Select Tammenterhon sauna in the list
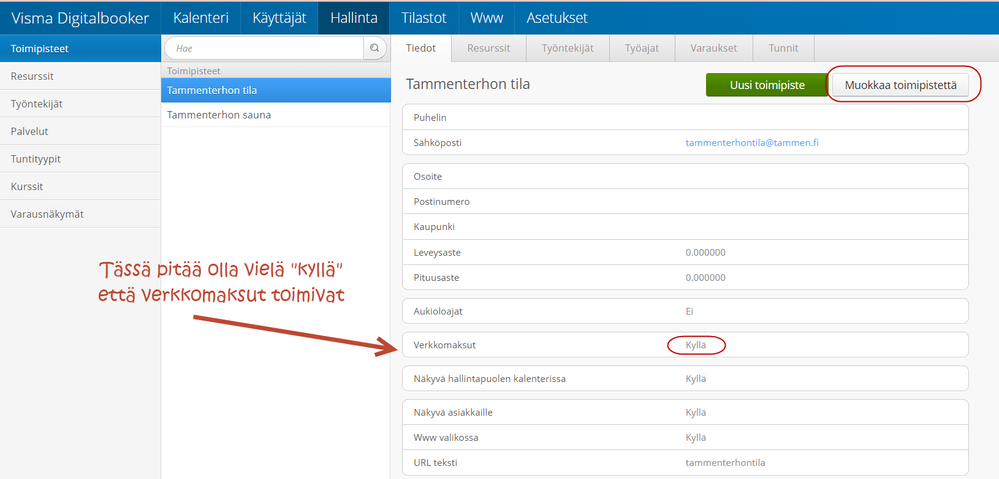The width and height of the screenshot is (999, 479). click(x=276, y=115)
